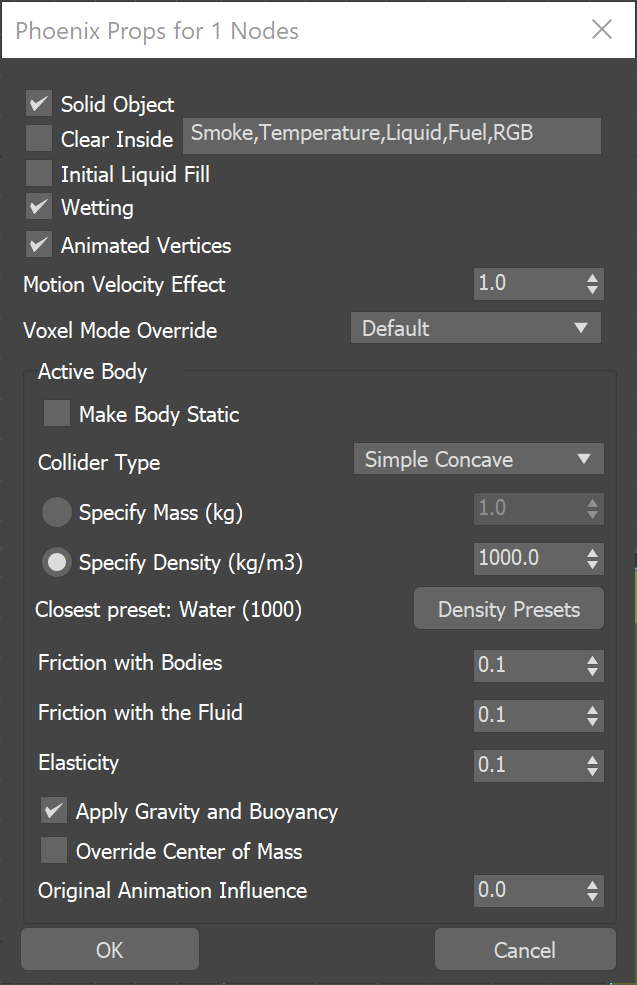This screenshot has width=637, height=985.
Task: Open the Voxel Mode Override dropdown
Action: click(476, 328)
